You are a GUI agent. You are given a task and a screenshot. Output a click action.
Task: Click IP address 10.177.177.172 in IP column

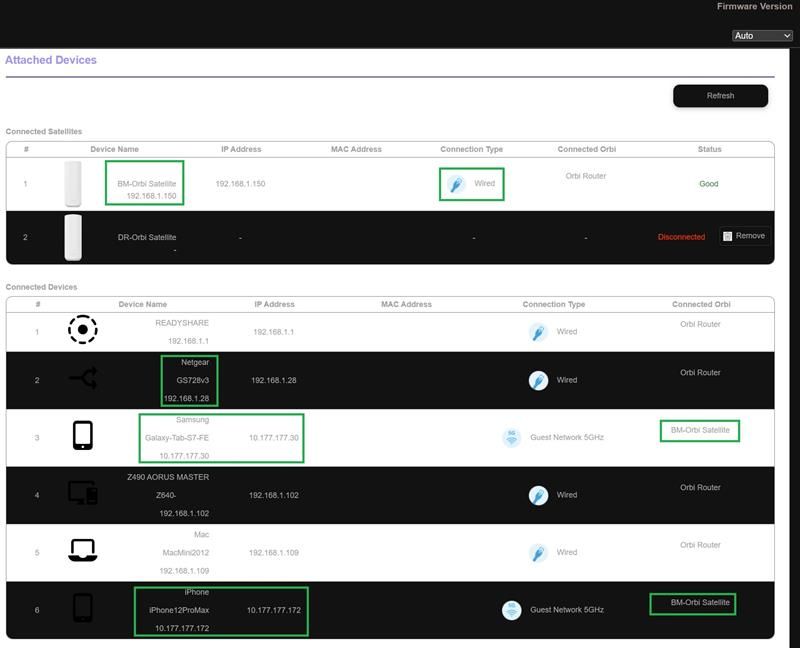click(273, 610)
